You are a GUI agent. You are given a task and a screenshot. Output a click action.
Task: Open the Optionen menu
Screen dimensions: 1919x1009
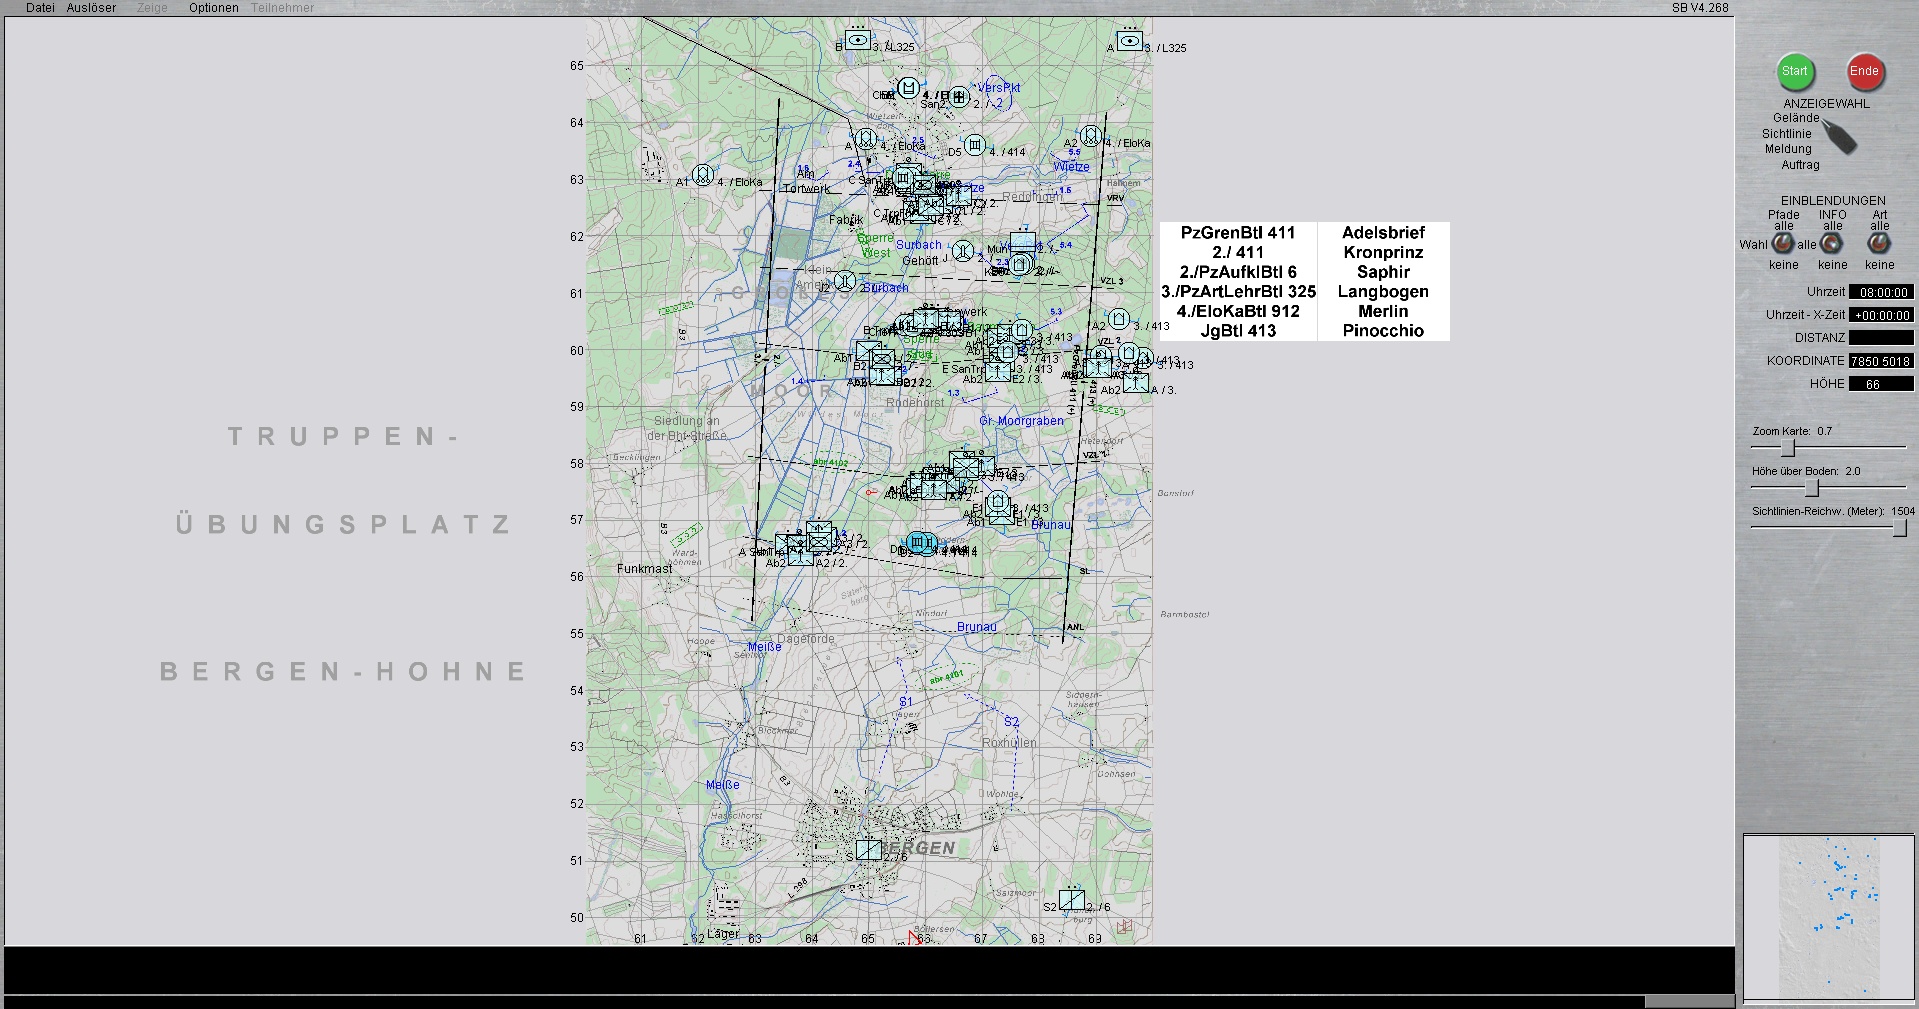point(213,8)
